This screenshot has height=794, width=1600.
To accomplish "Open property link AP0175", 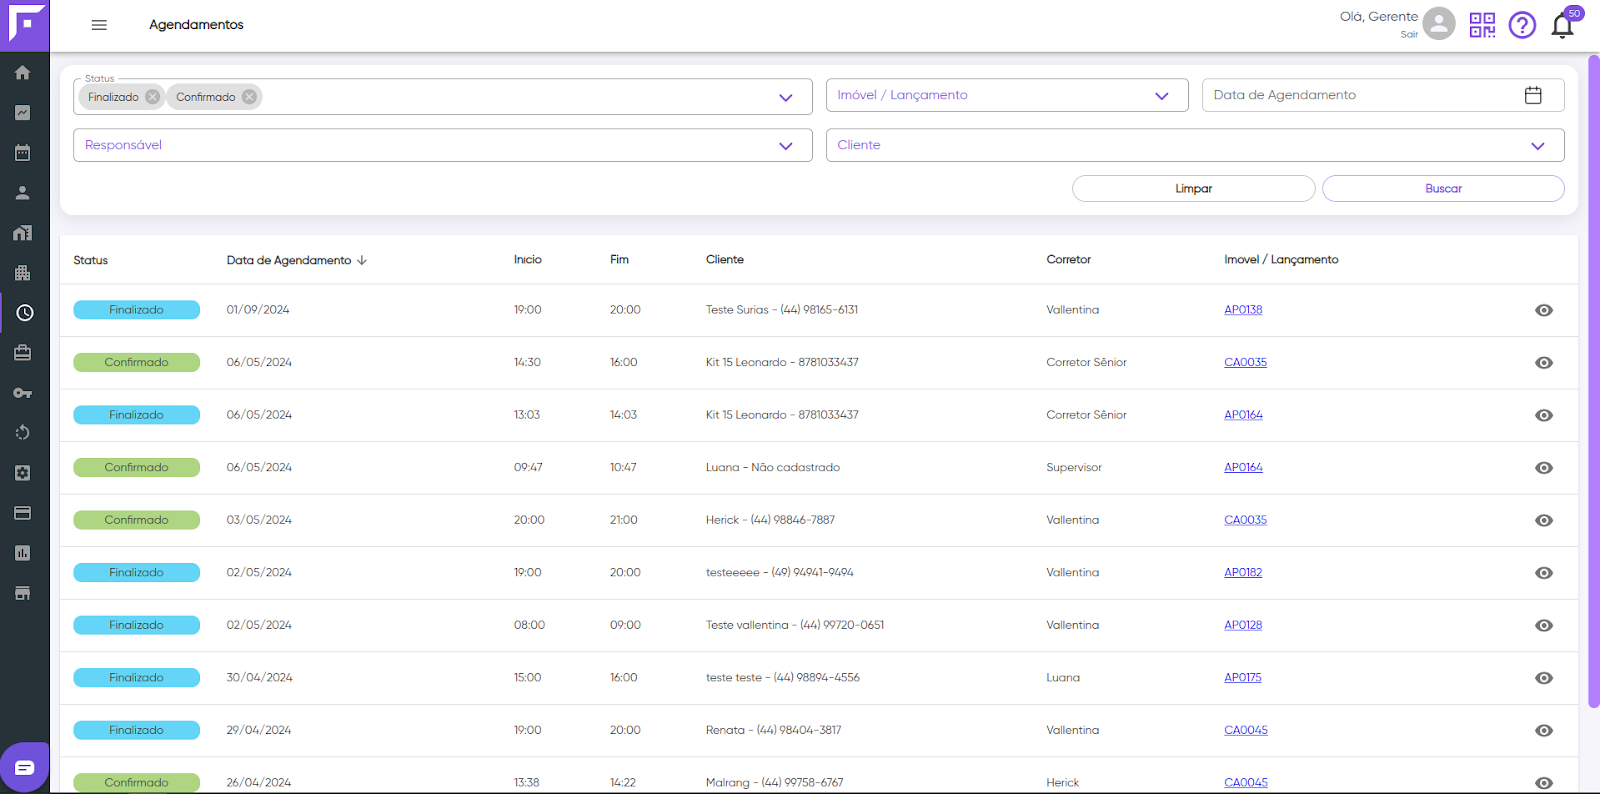I will [x=1243, y=678].
